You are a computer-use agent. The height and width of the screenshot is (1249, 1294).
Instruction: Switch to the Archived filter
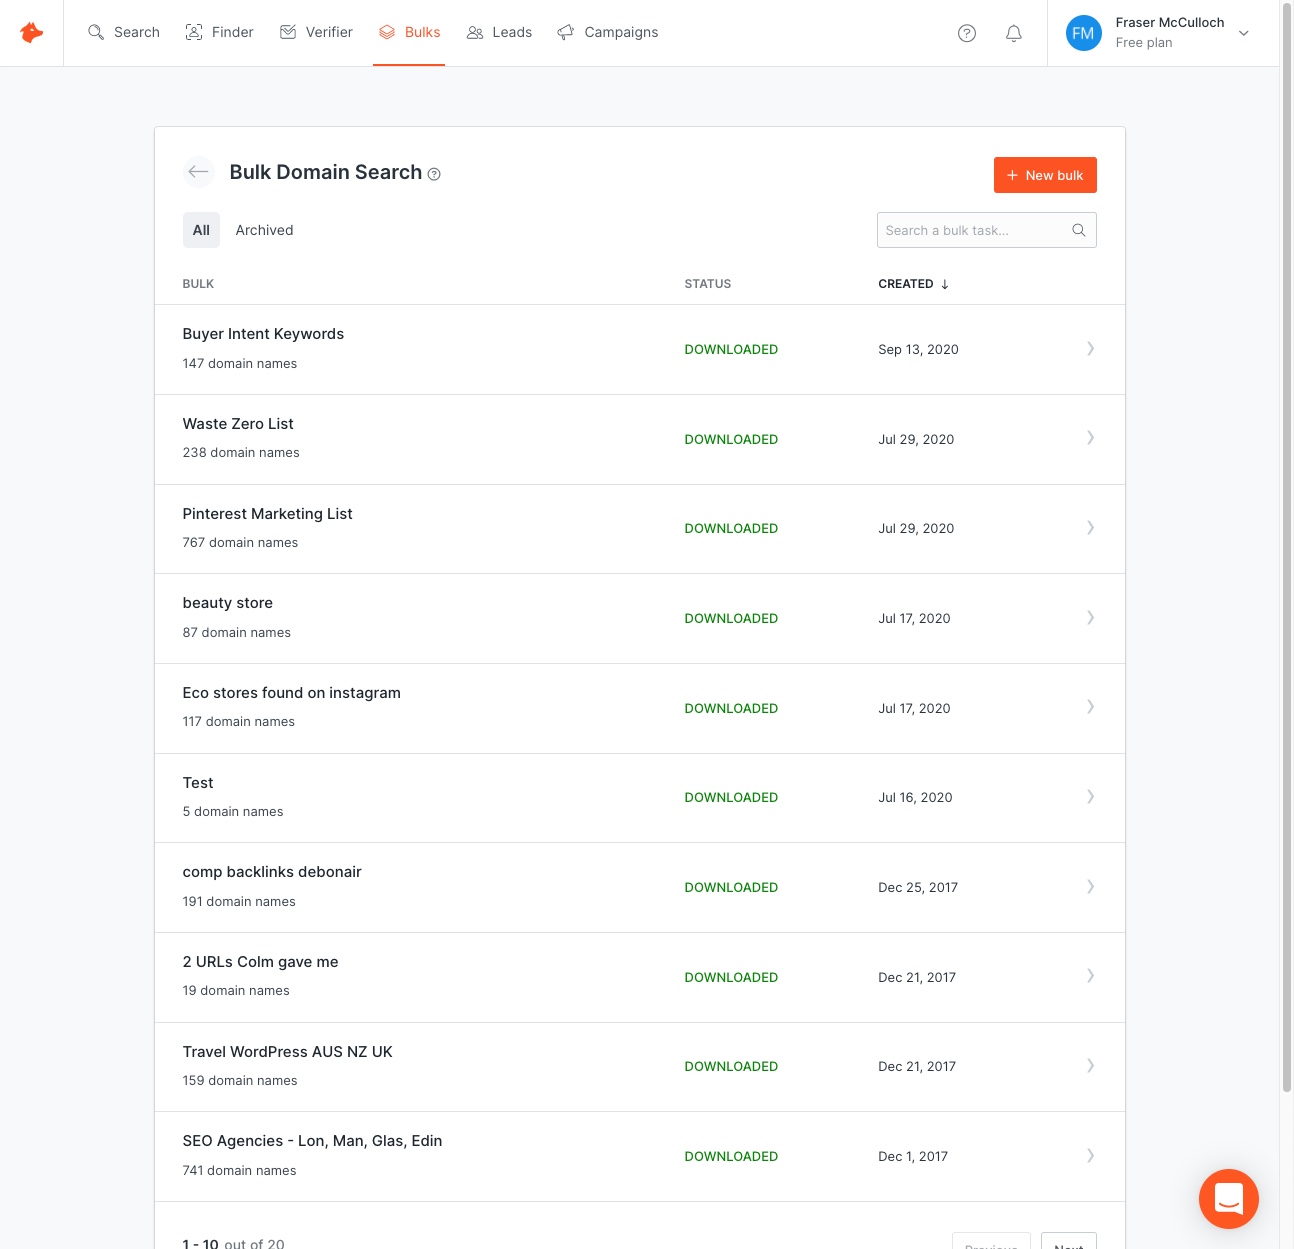tap(264, 230)
